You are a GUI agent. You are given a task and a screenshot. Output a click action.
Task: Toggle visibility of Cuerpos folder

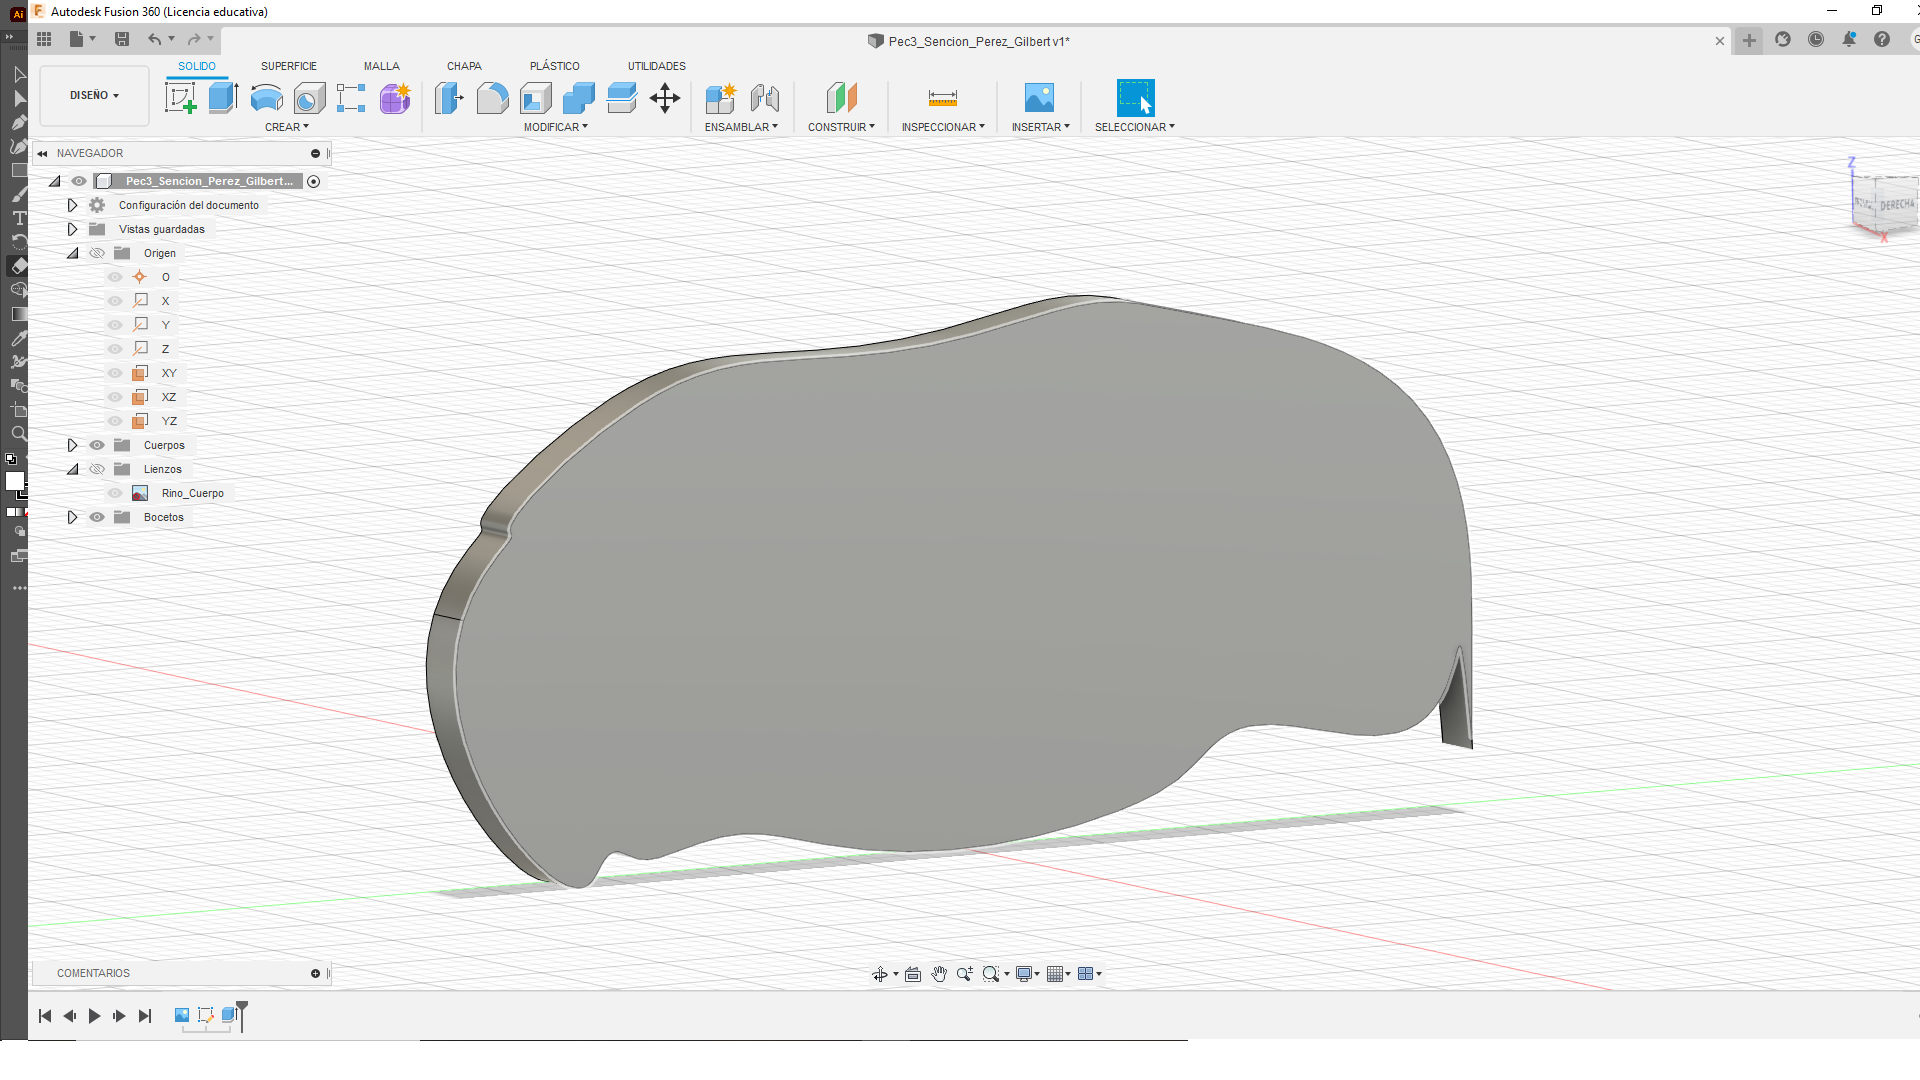point(97,445)
